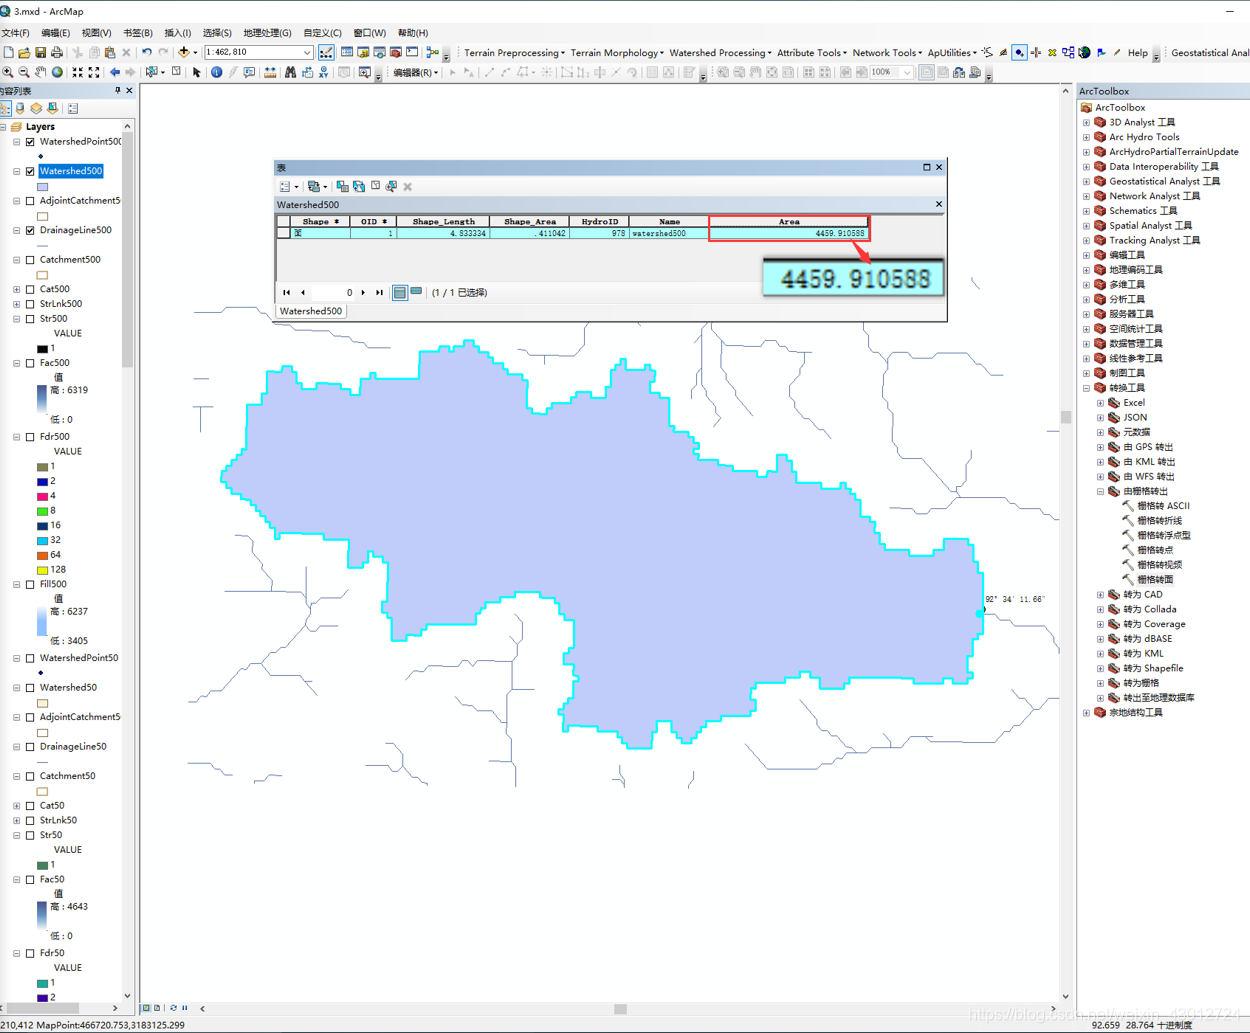Uncheck the Watershed500 layer checkbox
Screen dimensions: 1250x1033
tap(30, 171)
